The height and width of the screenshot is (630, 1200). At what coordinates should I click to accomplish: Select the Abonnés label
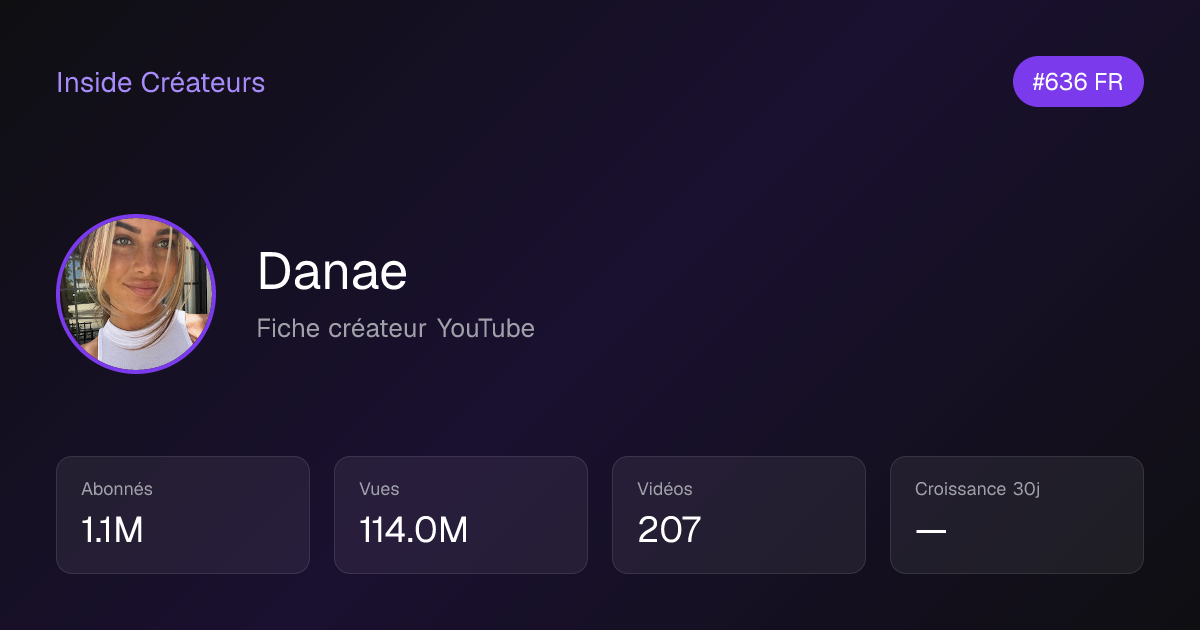[117, 489]
